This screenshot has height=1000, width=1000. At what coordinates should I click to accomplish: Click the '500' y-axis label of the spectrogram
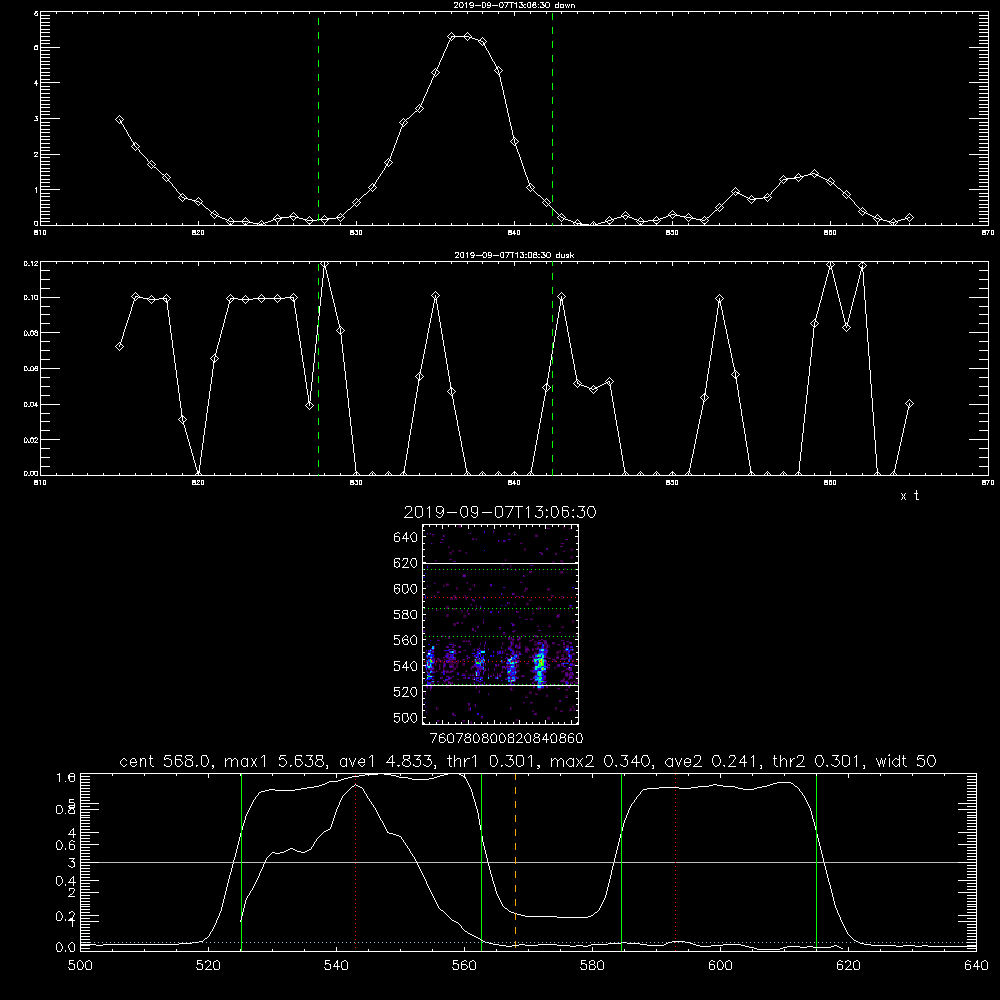(x=406, y=717)
